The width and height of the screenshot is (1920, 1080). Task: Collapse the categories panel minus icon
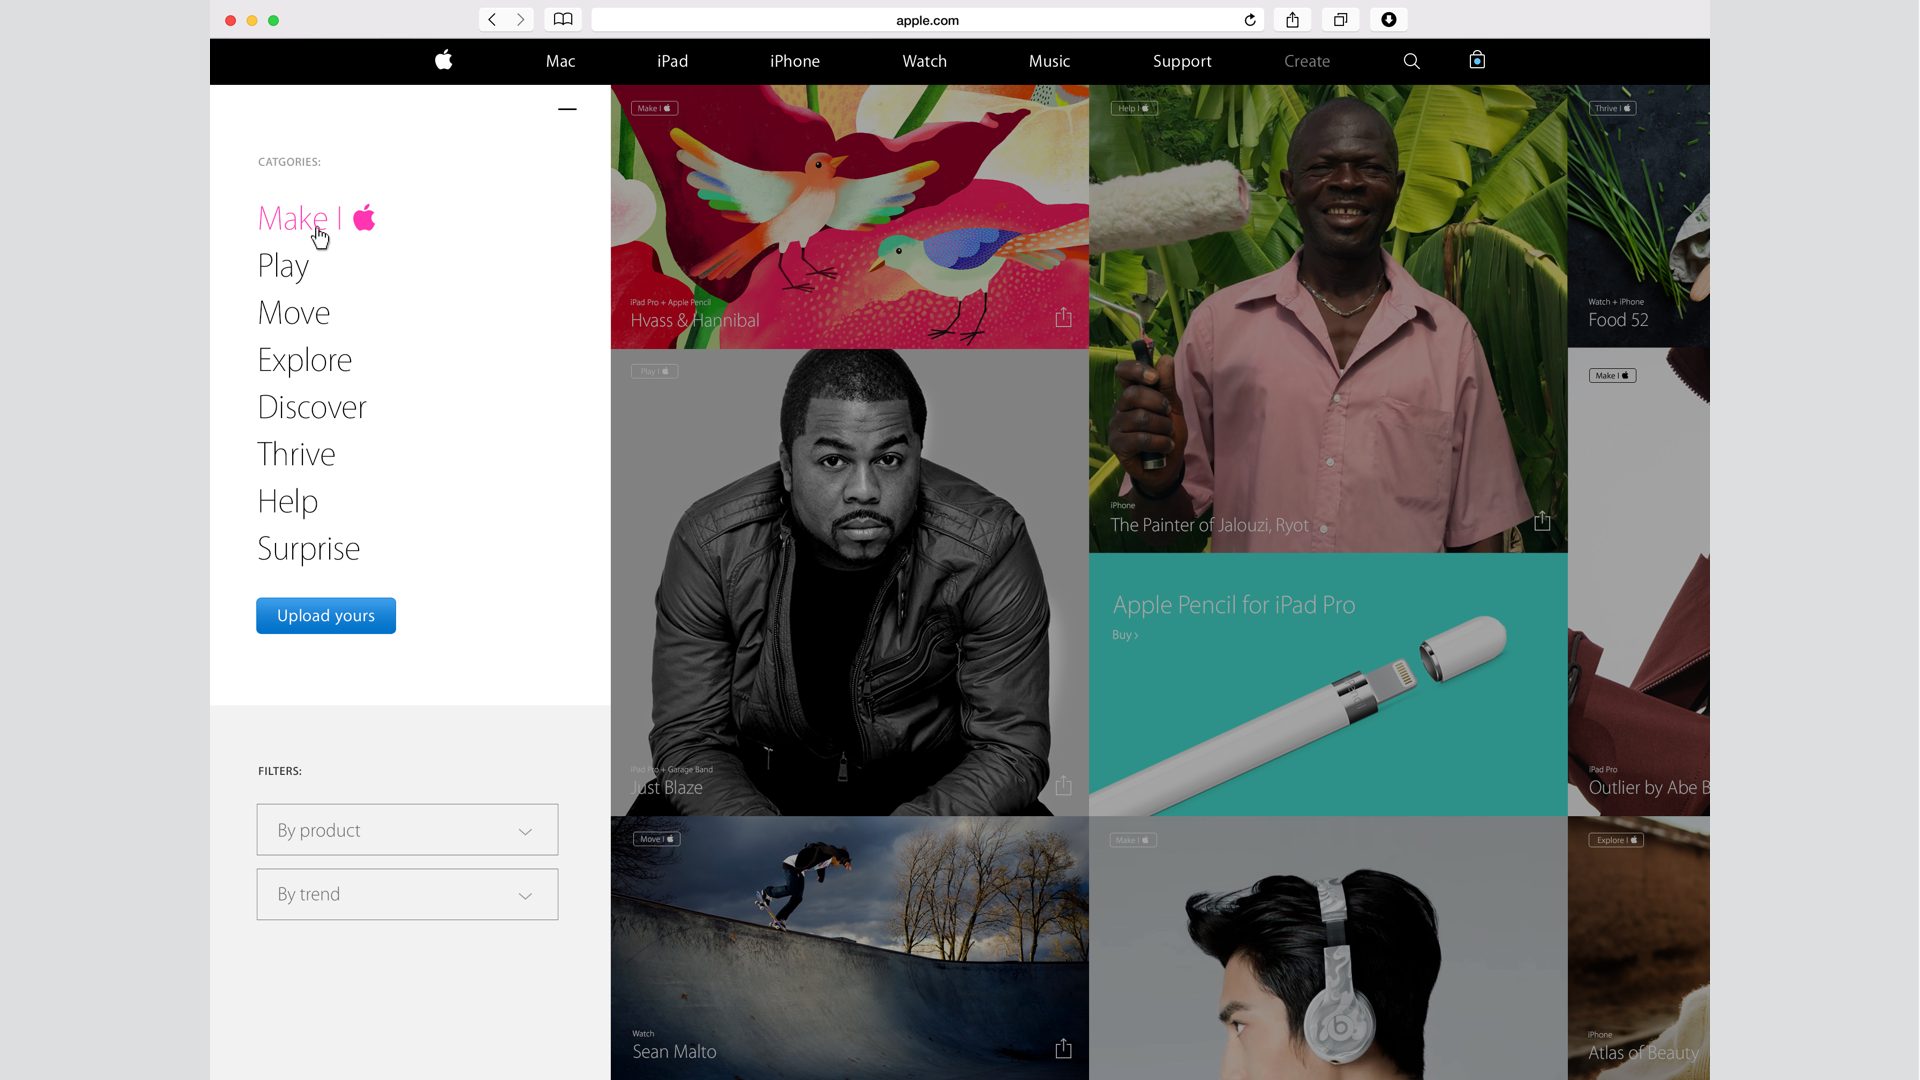(x=567, y=109)
